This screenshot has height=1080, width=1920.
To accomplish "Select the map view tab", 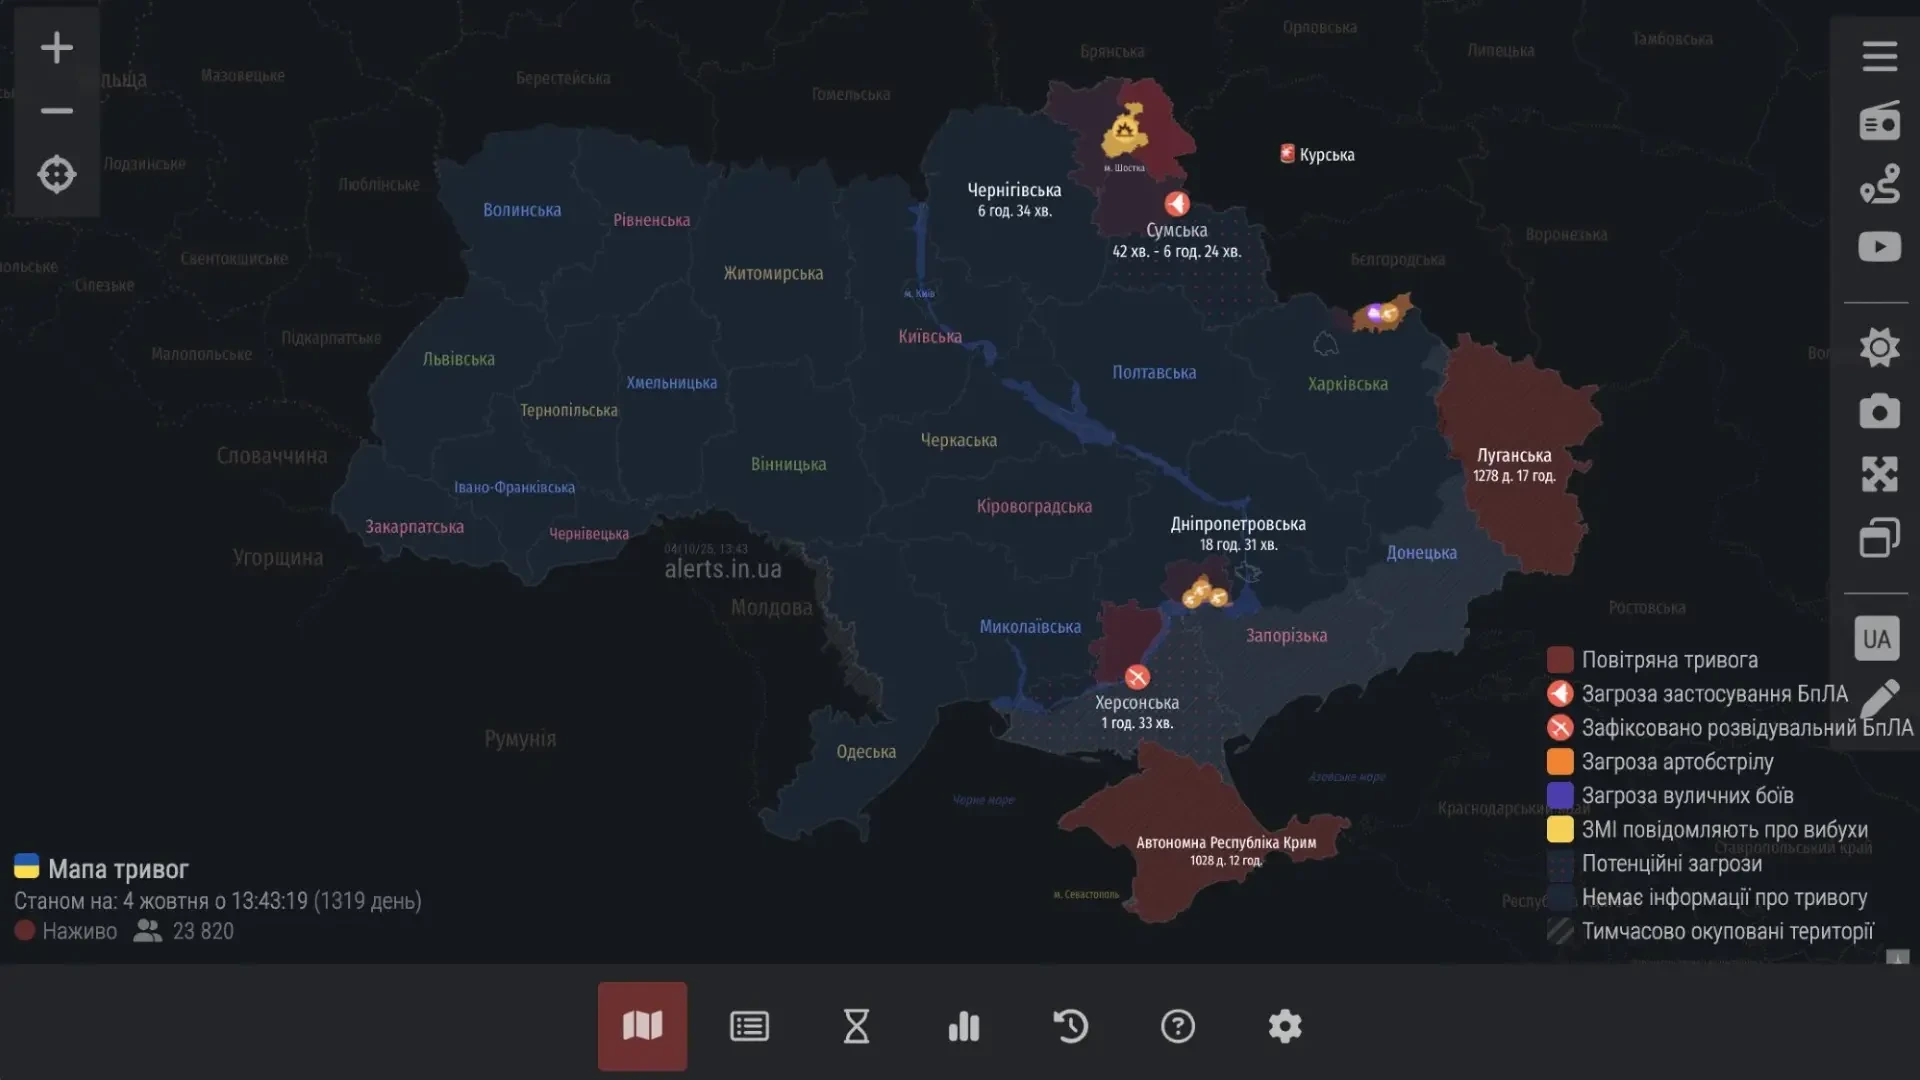I will point(642,1026).
